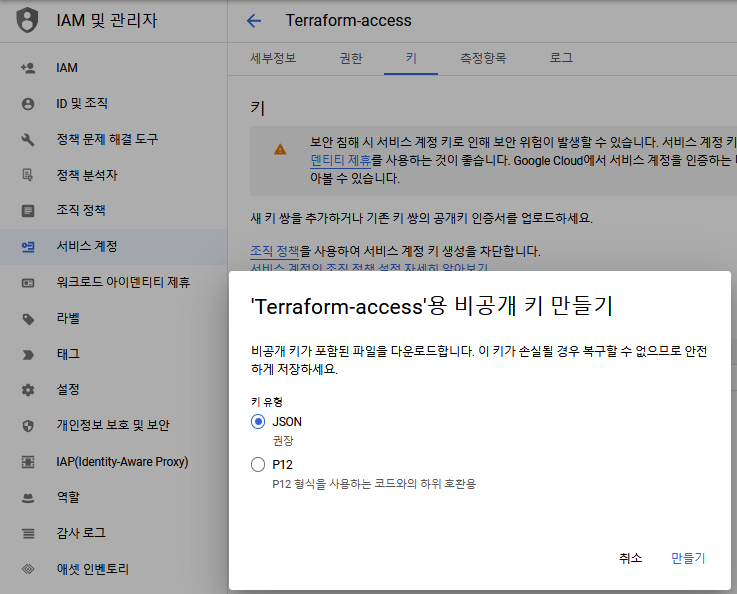Open 조직 정책 in the sidebar
This screenshot has width=737, height=594.
click(81, 210)
